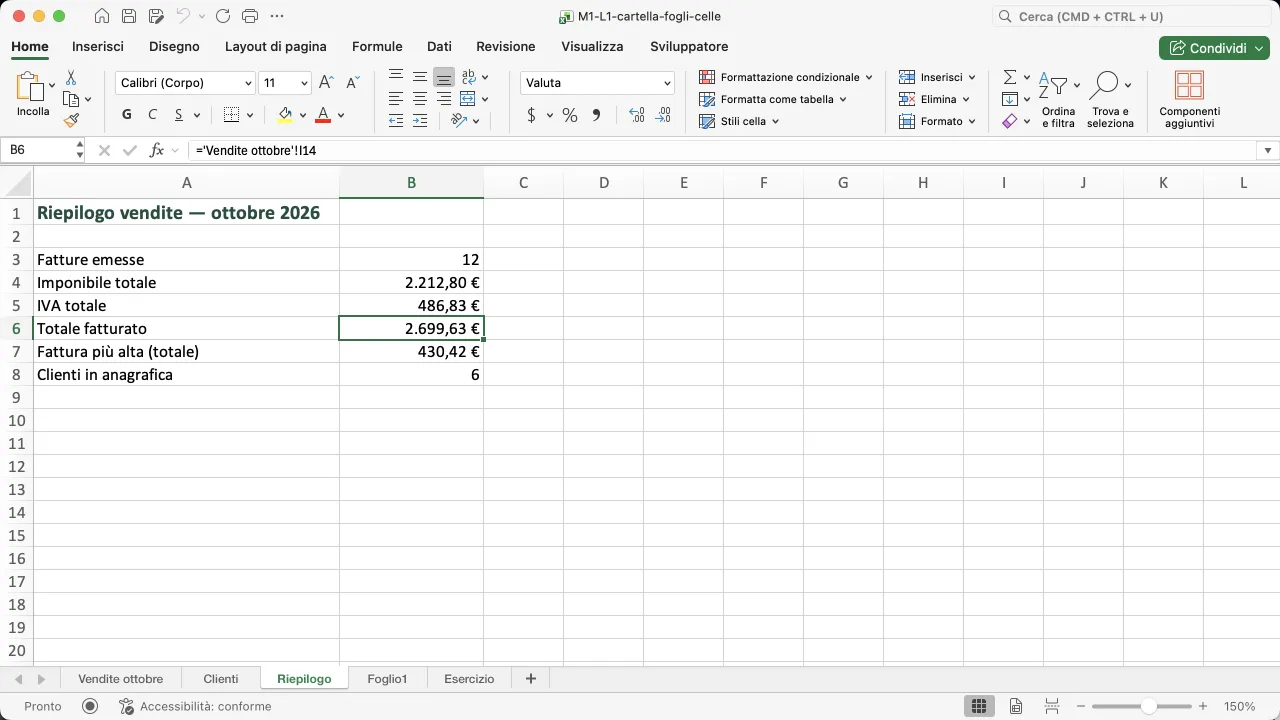Click the Condividi share button
The width and height of the screenshot is (1280, 720).
pyautogui.click(x=1213, y=48)
